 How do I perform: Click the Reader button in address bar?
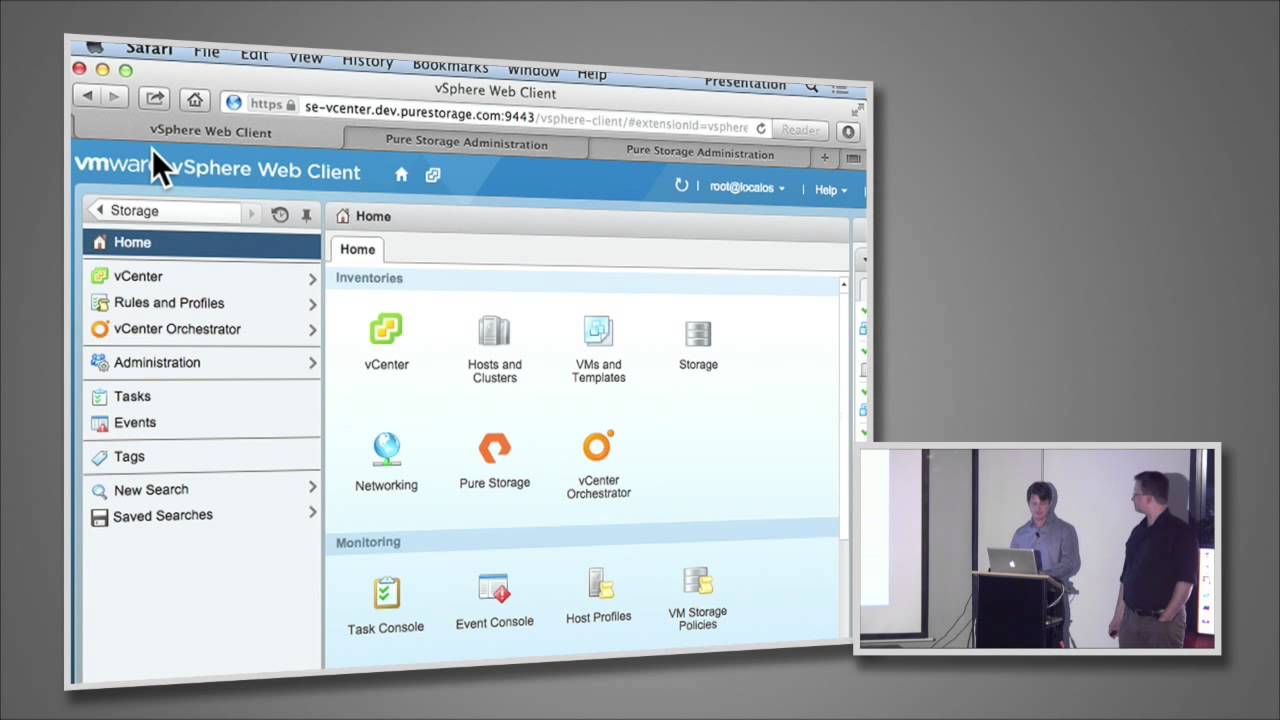[x=800, y=130]
